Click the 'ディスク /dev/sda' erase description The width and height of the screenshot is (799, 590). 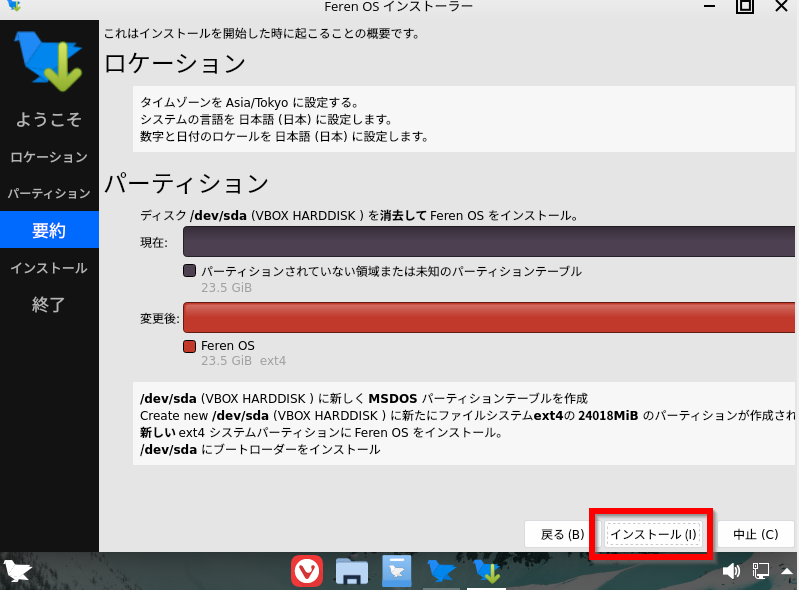(x=360, y=216)
